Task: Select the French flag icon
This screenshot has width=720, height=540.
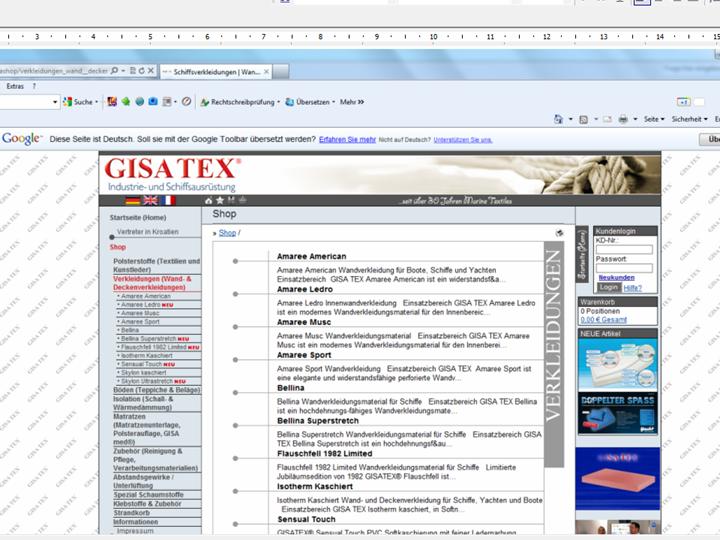Action: 168,201
